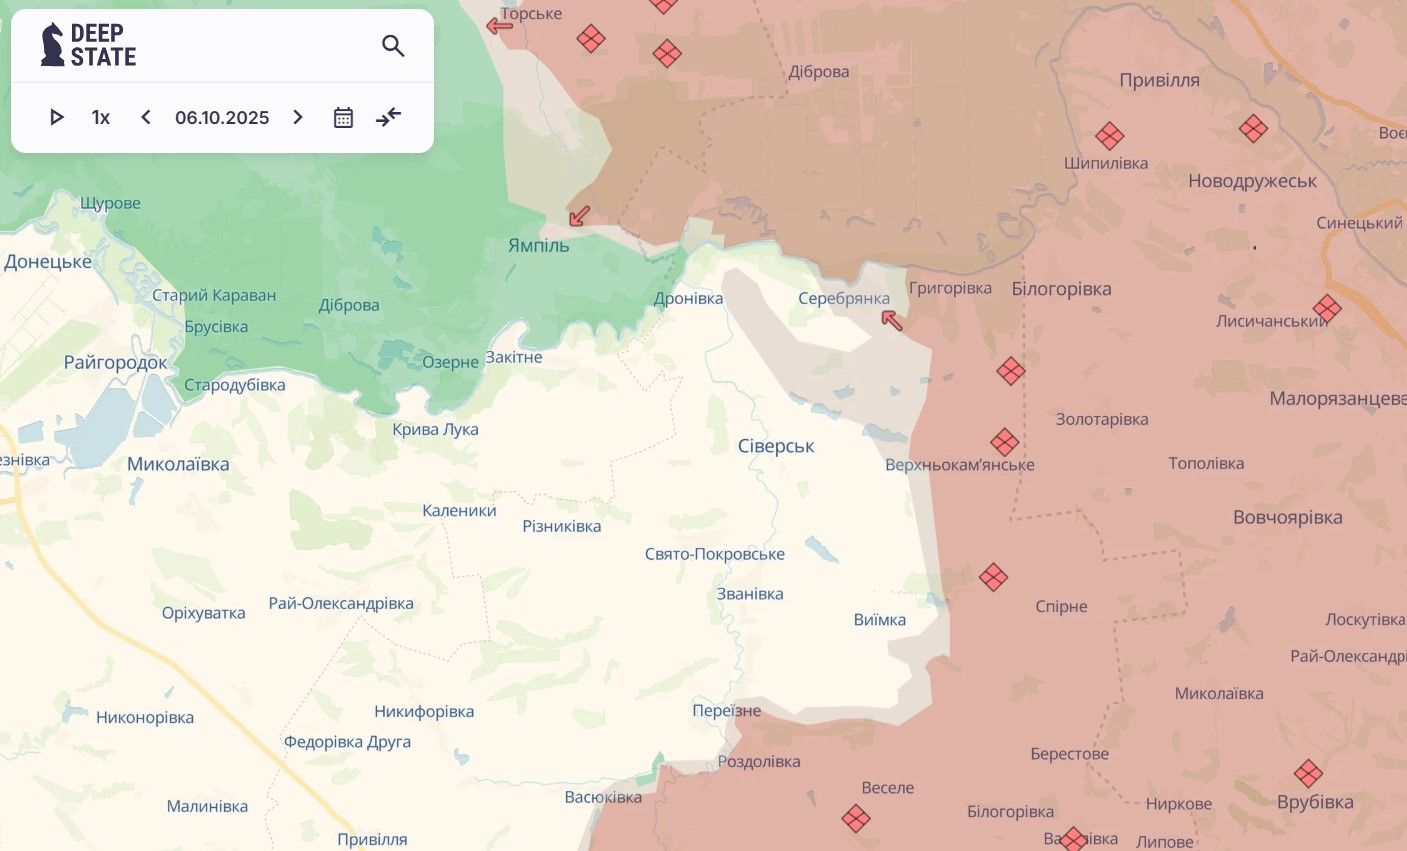Click the 06.10.2025 date field
1407x851 pixels.
[x=222, y=118]
